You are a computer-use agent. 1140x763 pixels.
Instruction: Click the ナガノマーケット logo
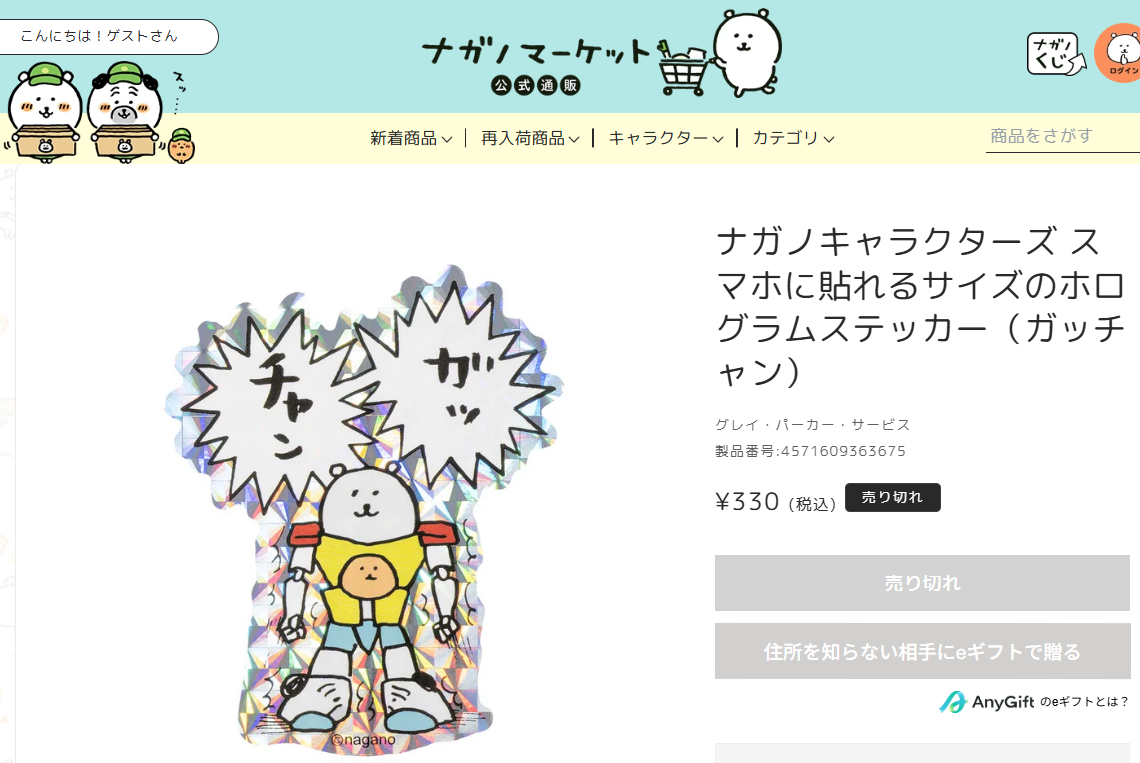(x=537, y=52)
